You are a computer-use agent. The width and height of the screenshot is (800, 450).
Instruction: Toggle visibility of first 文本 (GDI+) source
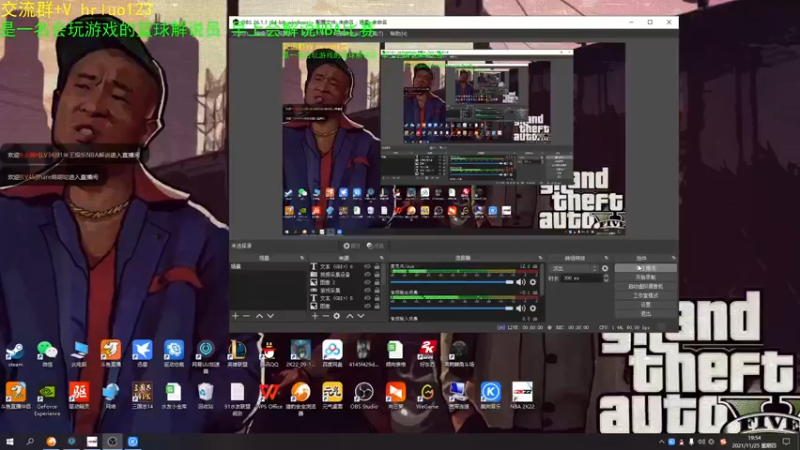367,266
